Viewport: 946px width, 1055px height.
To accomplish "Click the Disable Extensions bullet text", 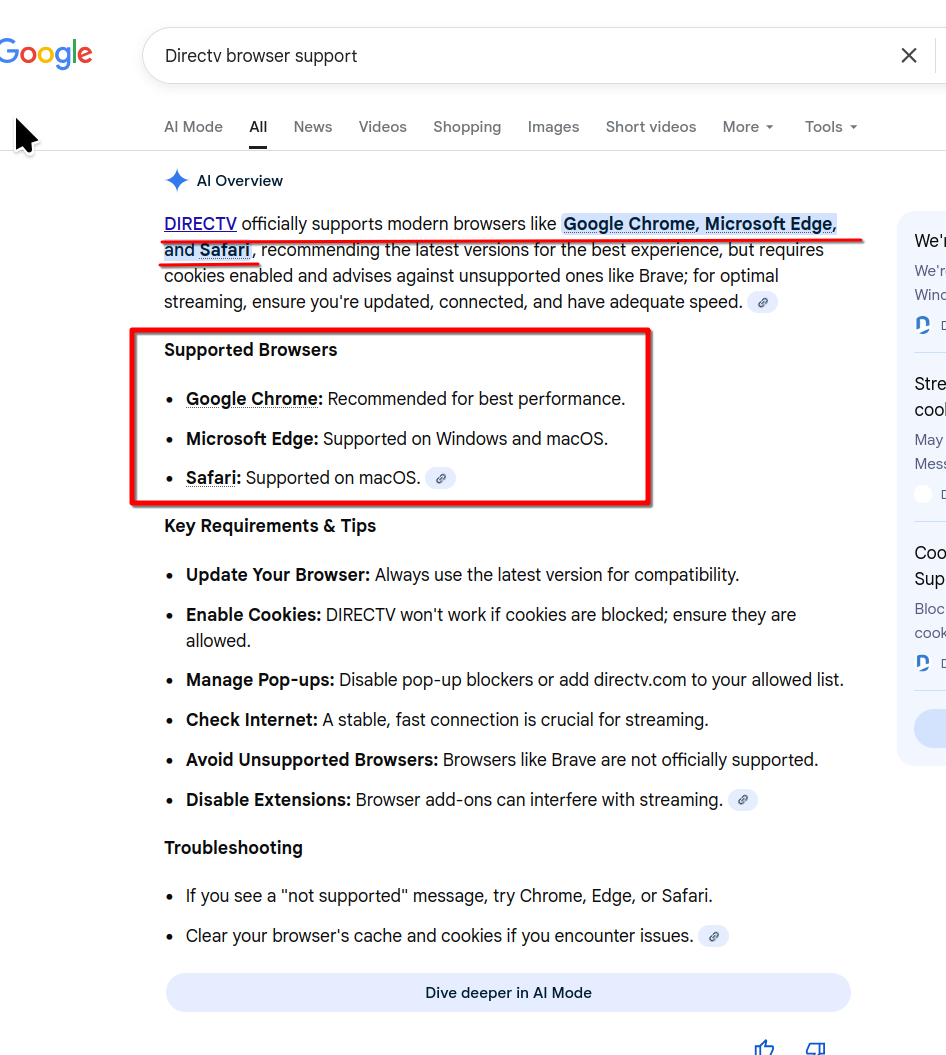I will [454, 800].
